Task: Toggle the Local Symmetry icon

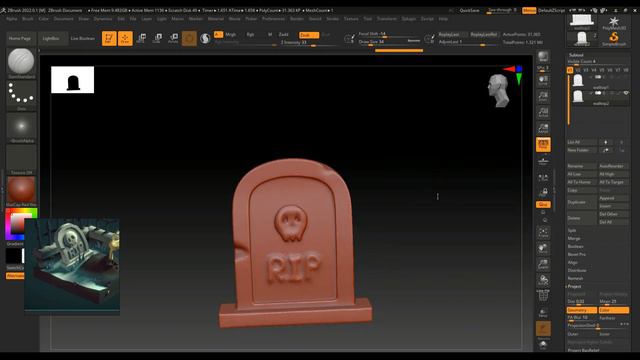Action: pos(543,177)
